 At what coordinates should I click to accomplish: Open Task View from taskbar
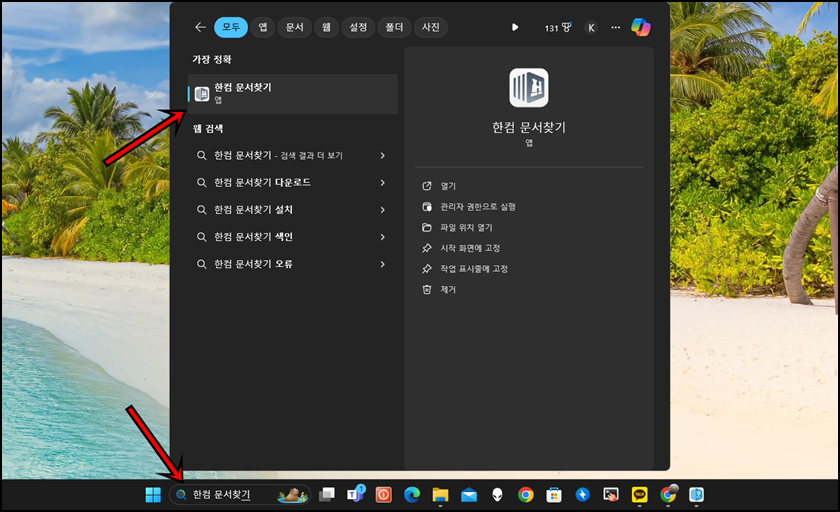pos(326,495)
